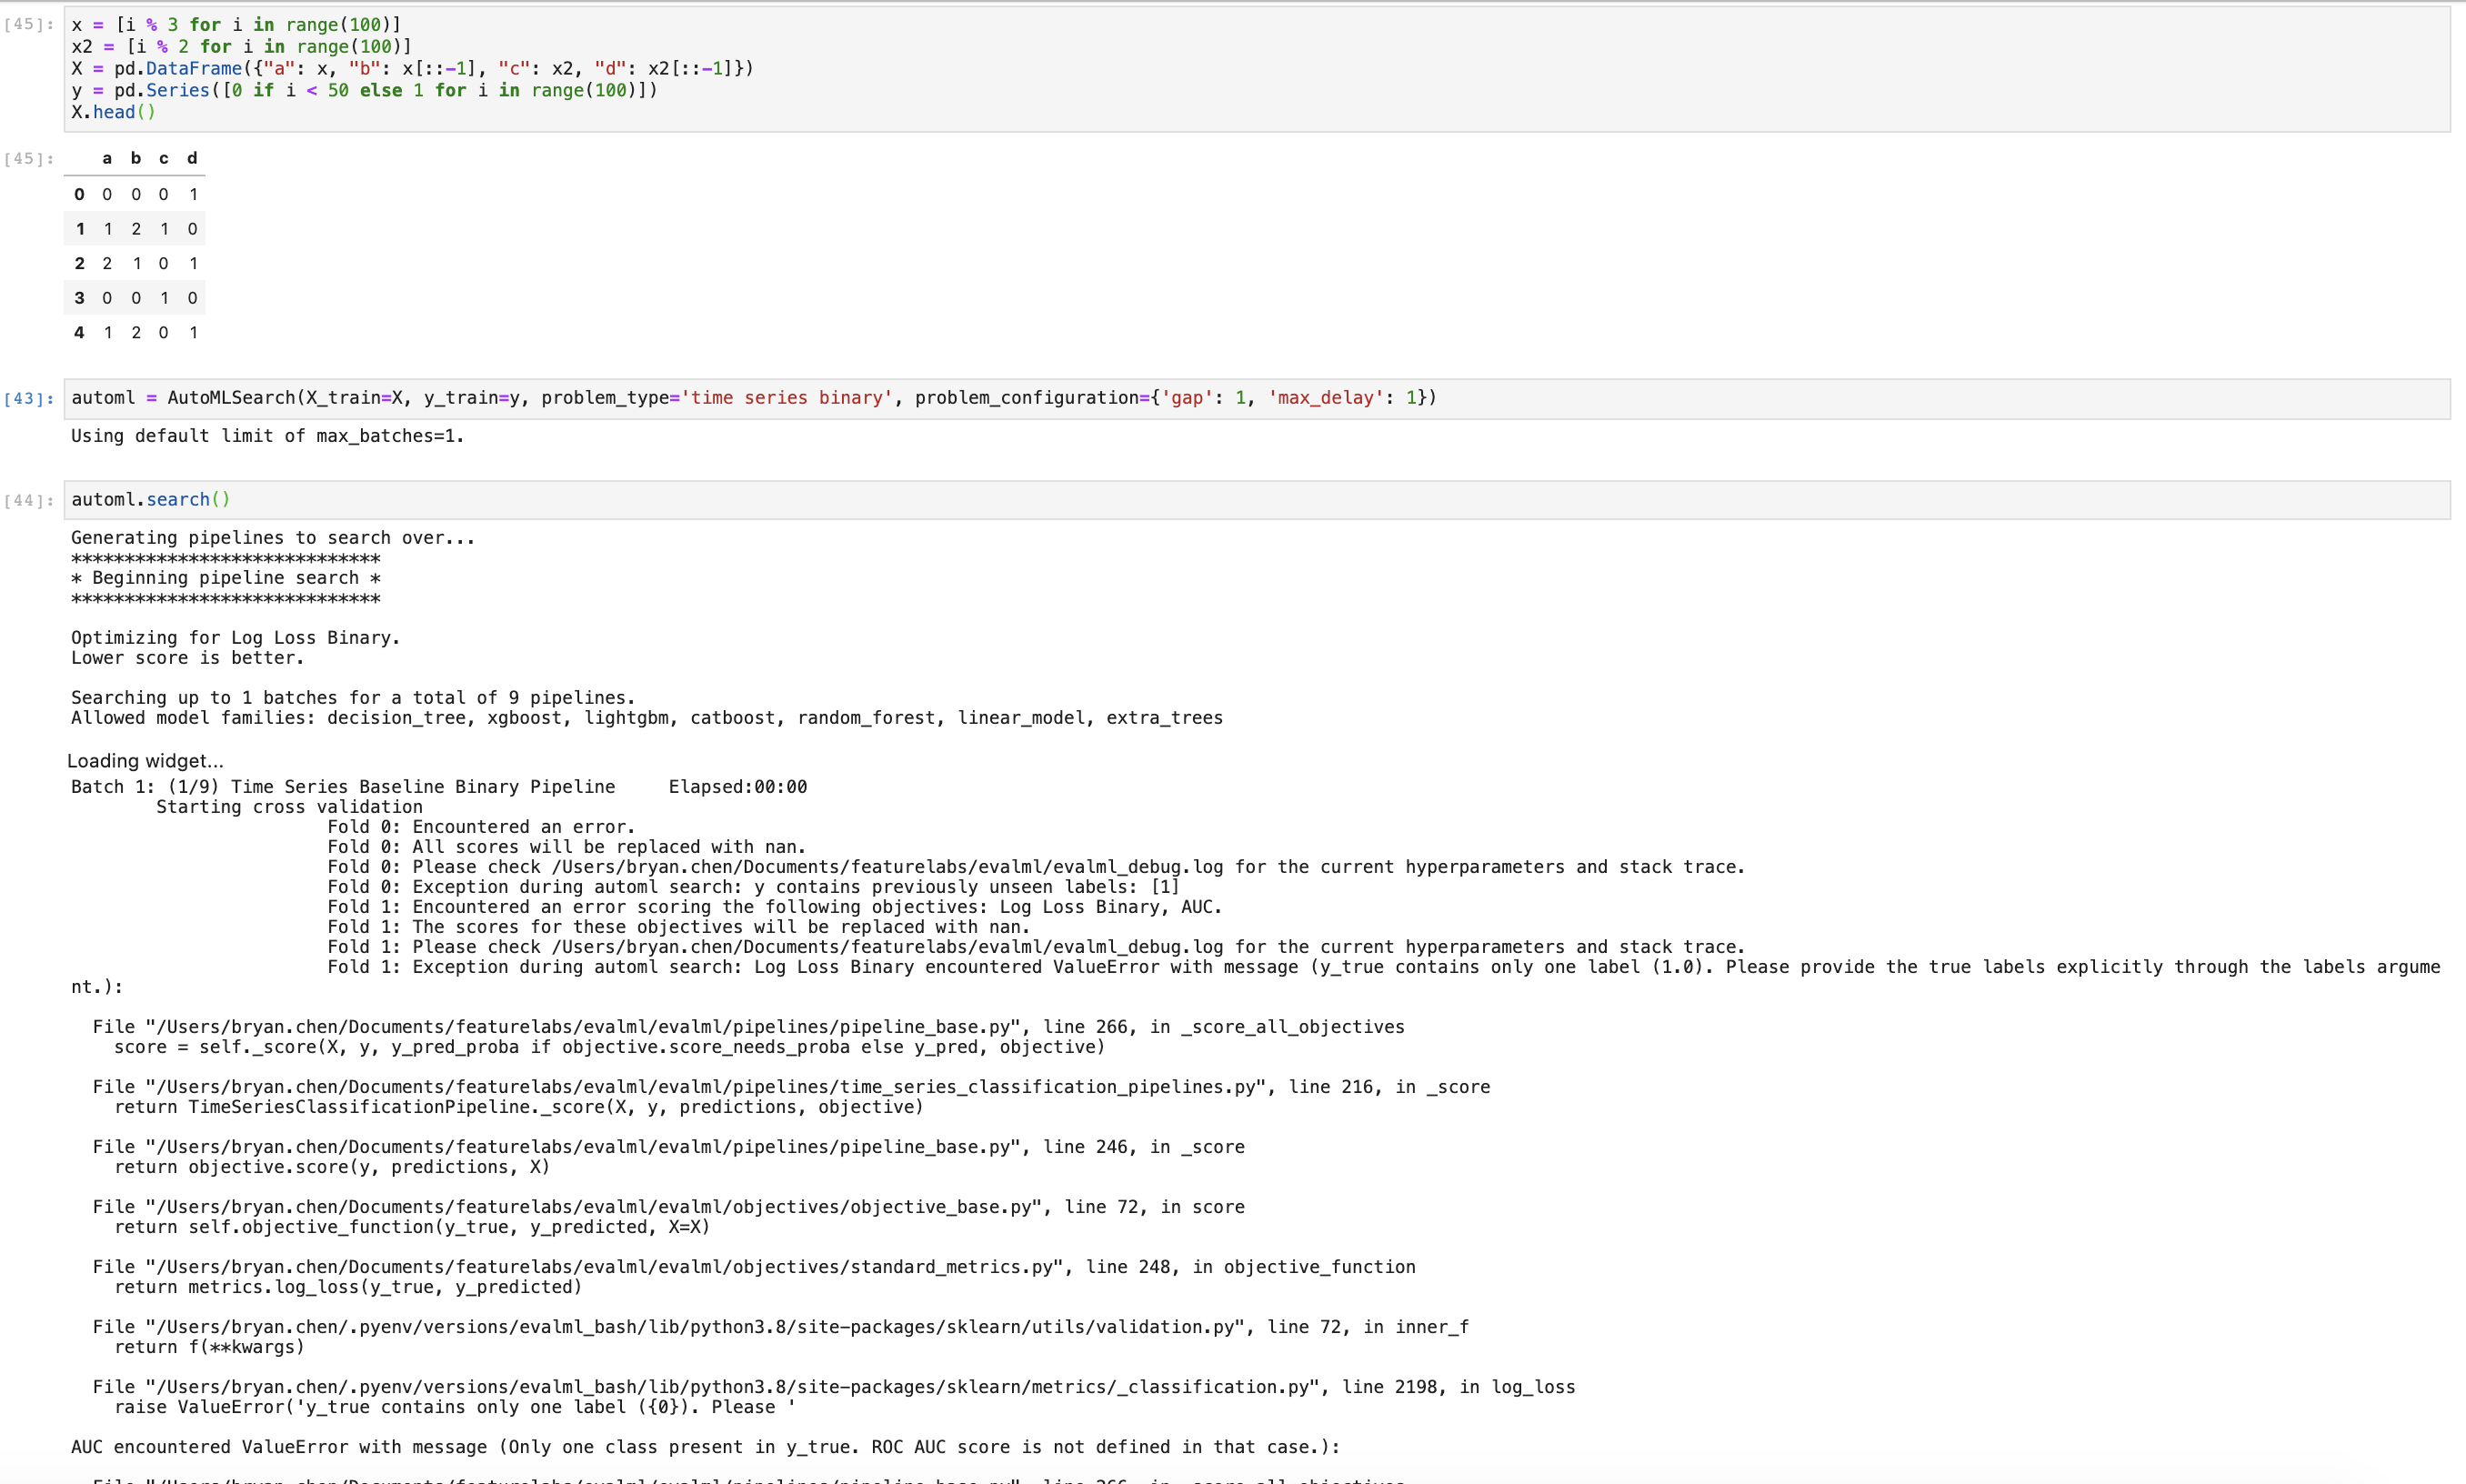Click column header 'b' in the DataFrame output

136,158
